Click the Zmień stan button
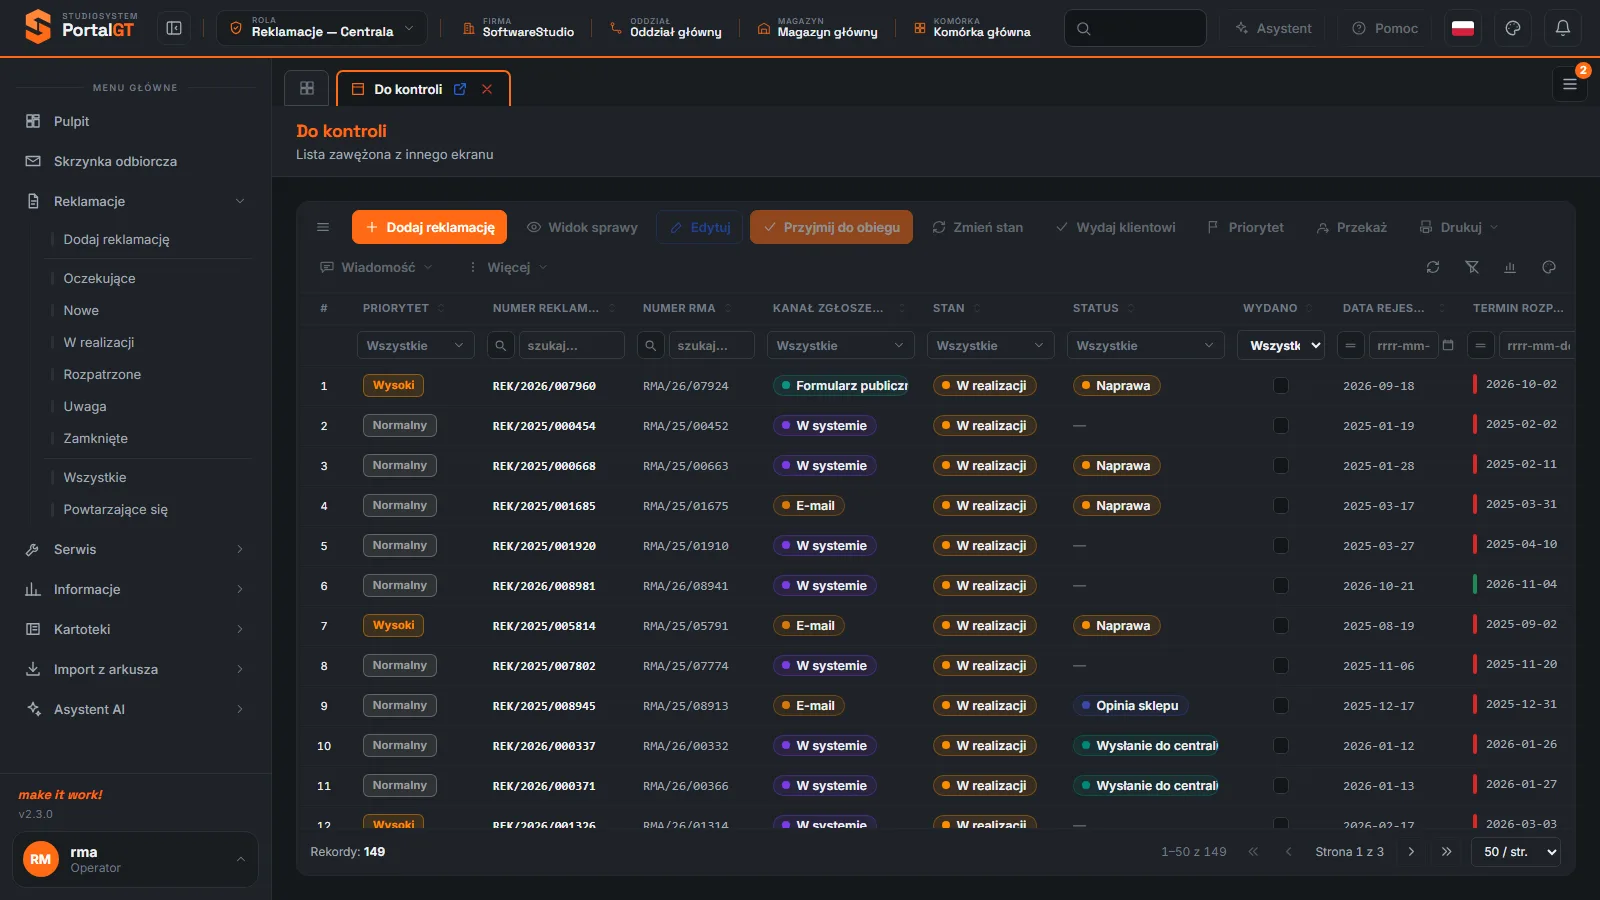 tap(977, 227)
